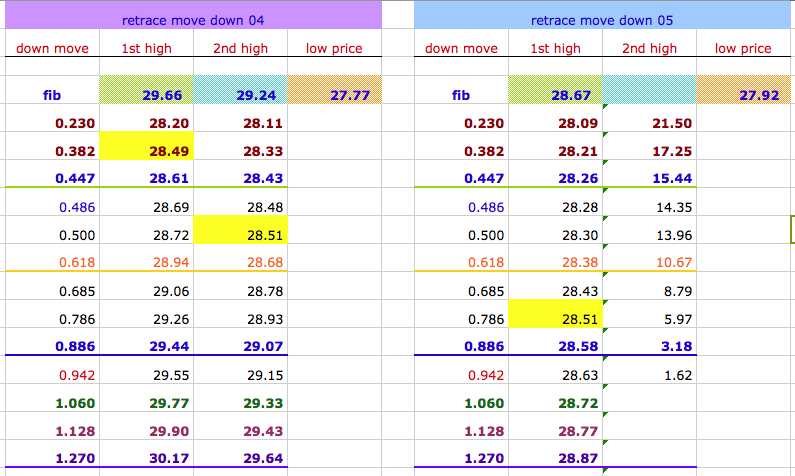The width and height of the screenshot is (795, 476).
Task: Click "2nd high" header in table 04
Action: tap(240, 48)
